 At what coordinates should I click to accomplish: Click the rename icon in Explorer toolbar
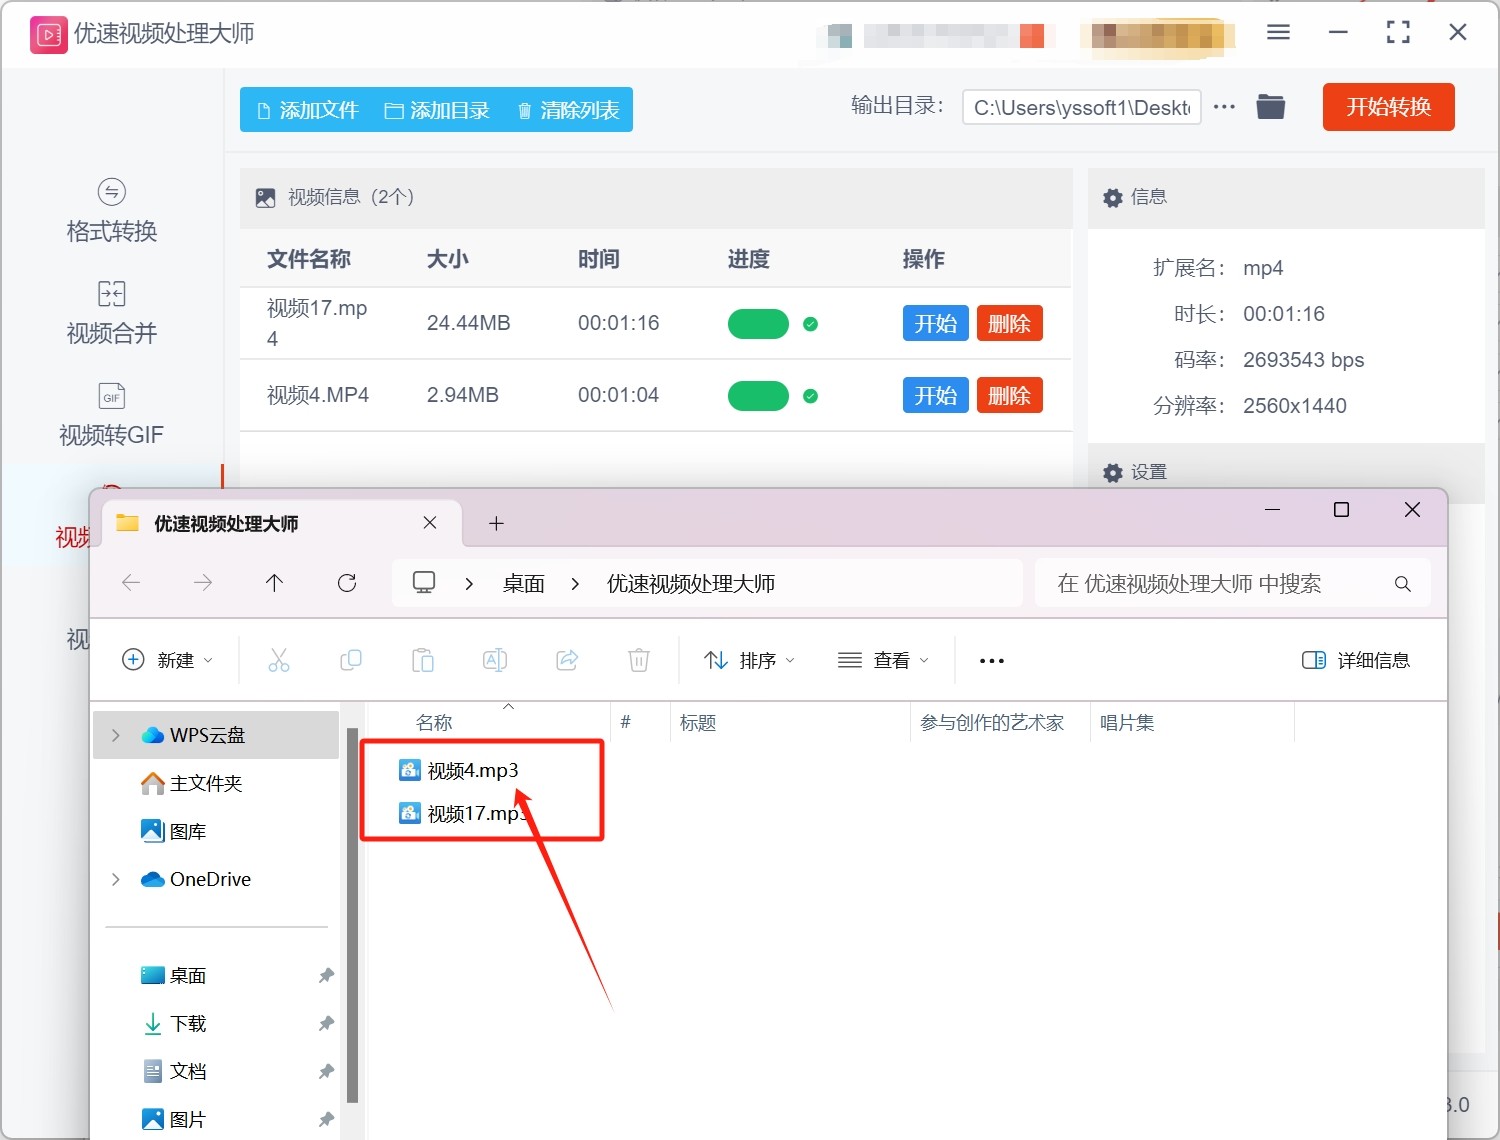pyautogui.click(x=495, y=660)
